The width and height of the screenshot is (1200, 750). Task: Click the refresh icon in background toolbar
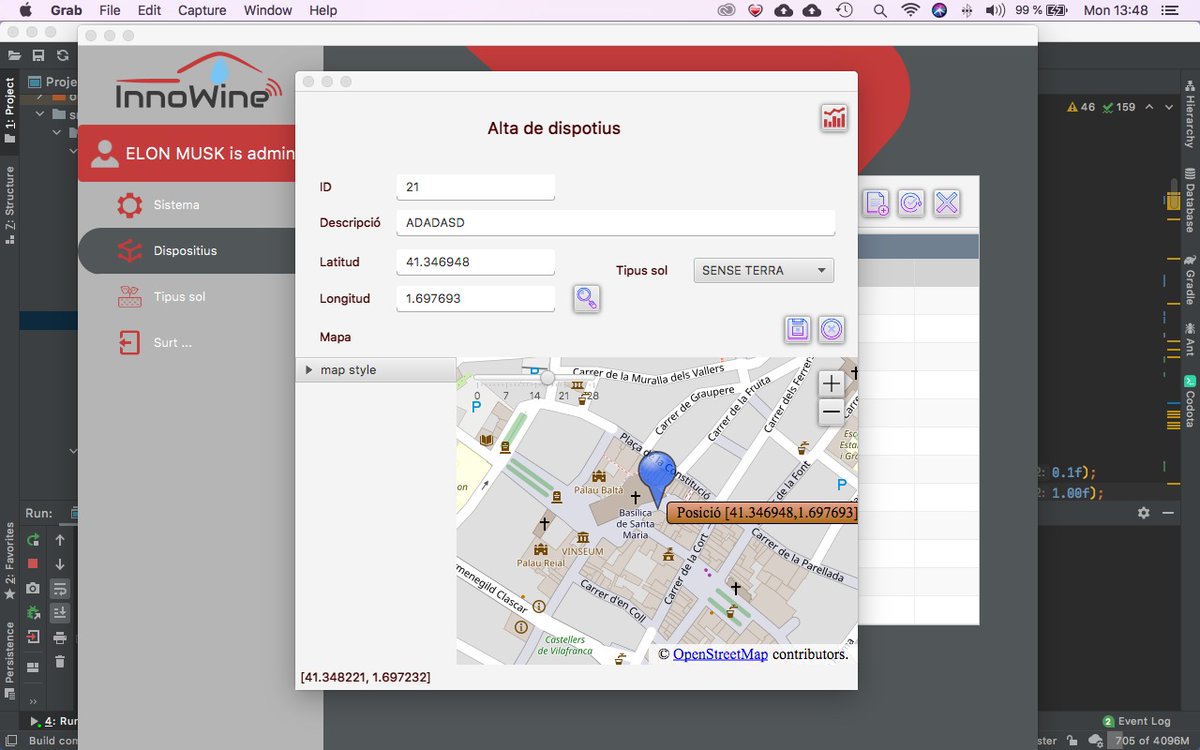tap(911, 203)
